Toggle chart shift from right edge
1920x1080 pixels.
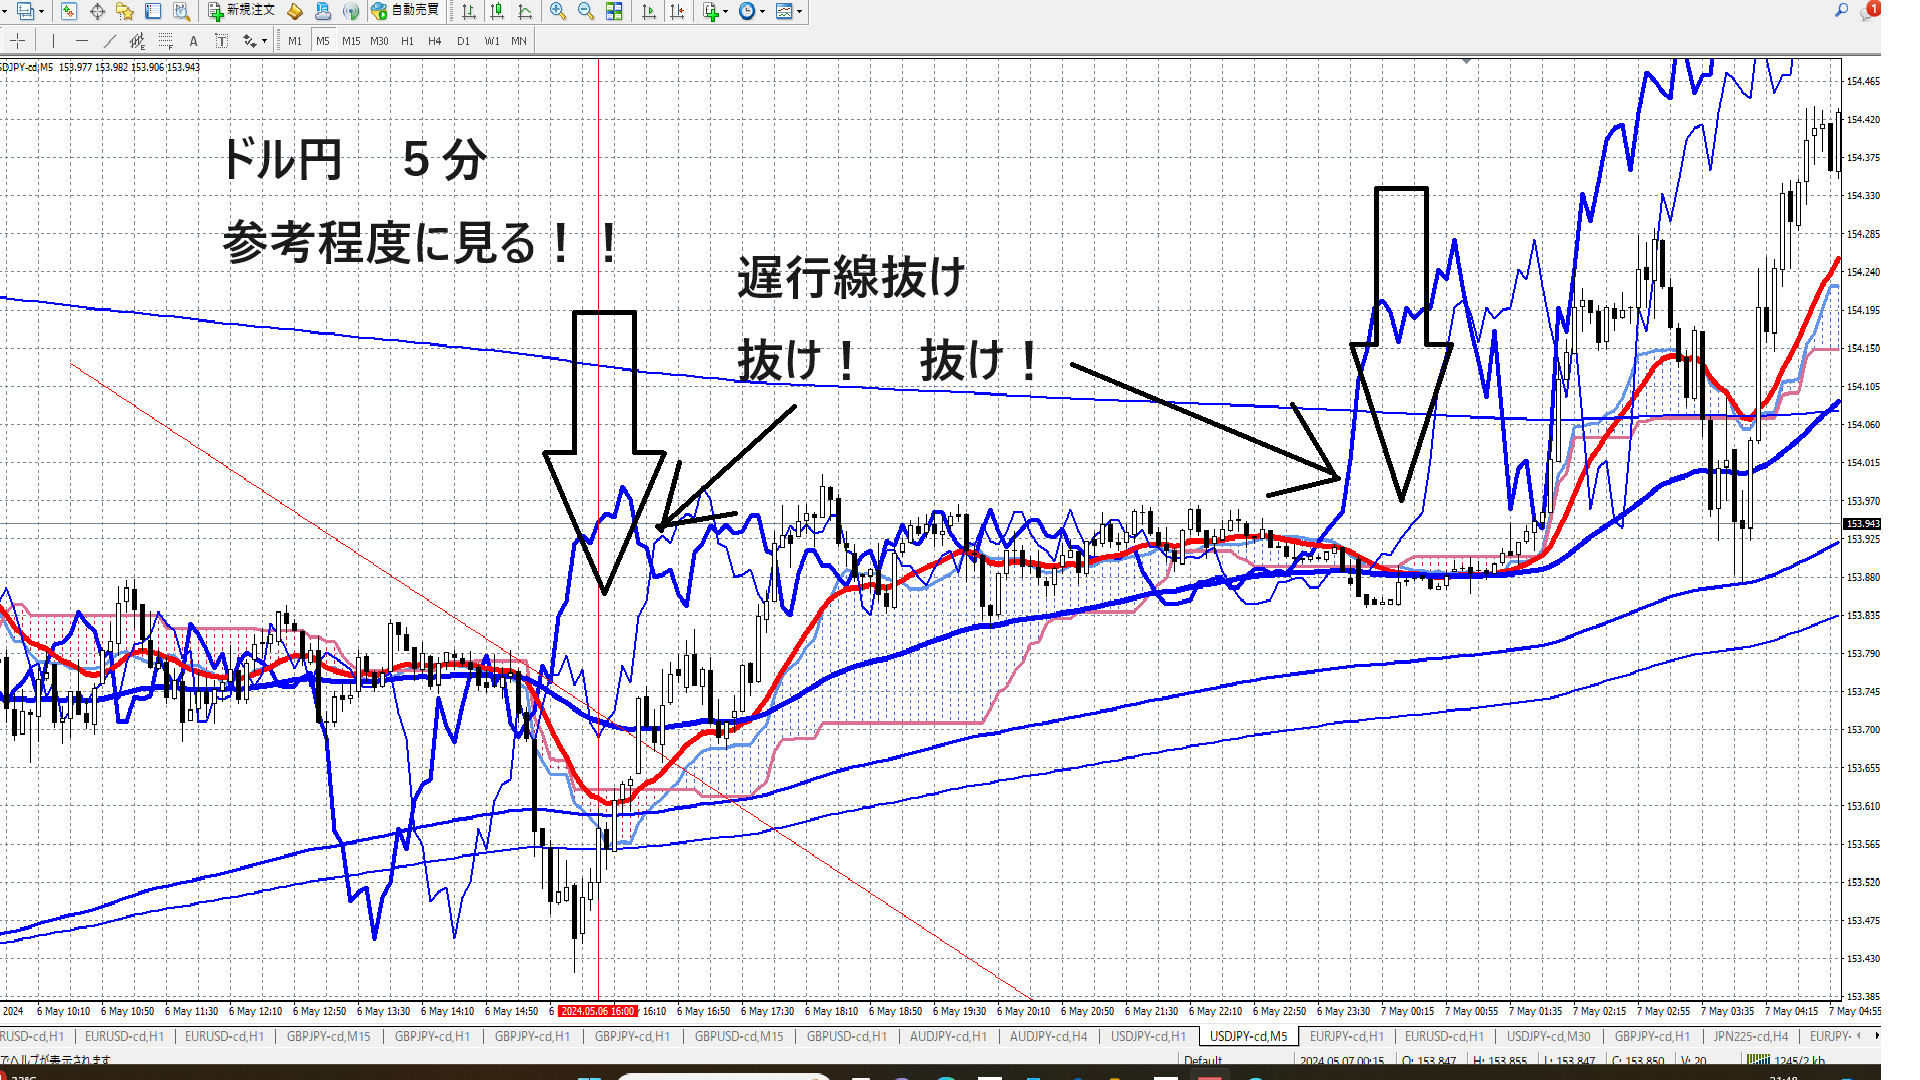click(677, 11)
